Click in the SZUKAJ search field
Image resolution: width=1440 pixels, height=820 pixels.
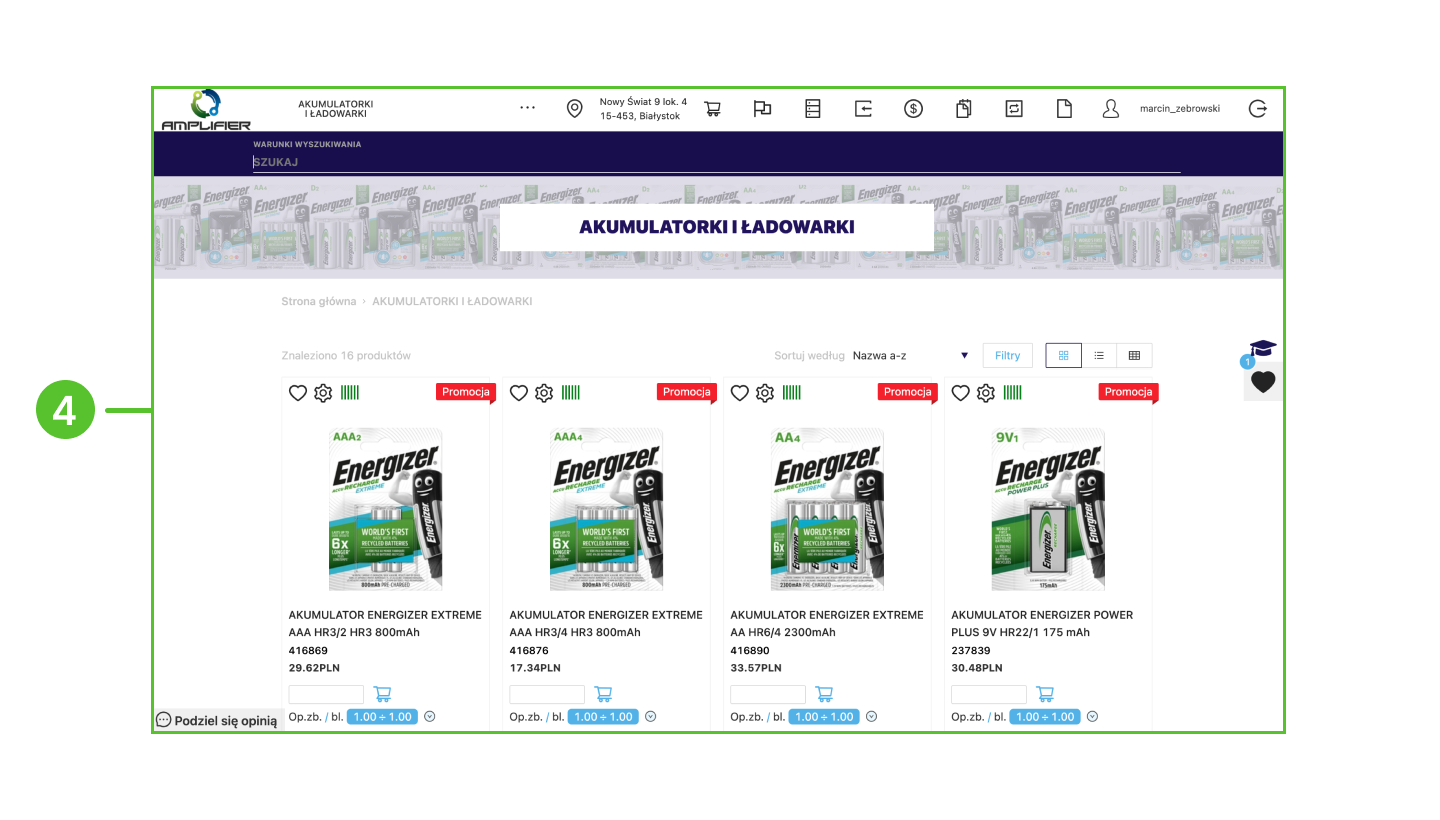click(x=716, y=162)
